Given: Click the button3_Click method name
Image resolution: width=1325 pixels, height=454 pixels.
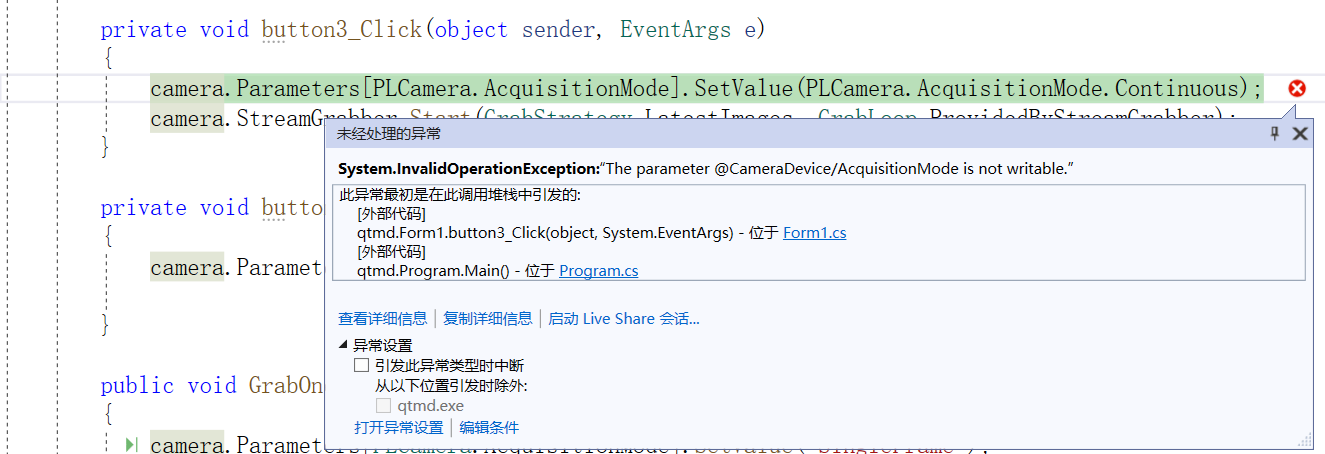Looking at the screenshot, I should tap(341, 30).
